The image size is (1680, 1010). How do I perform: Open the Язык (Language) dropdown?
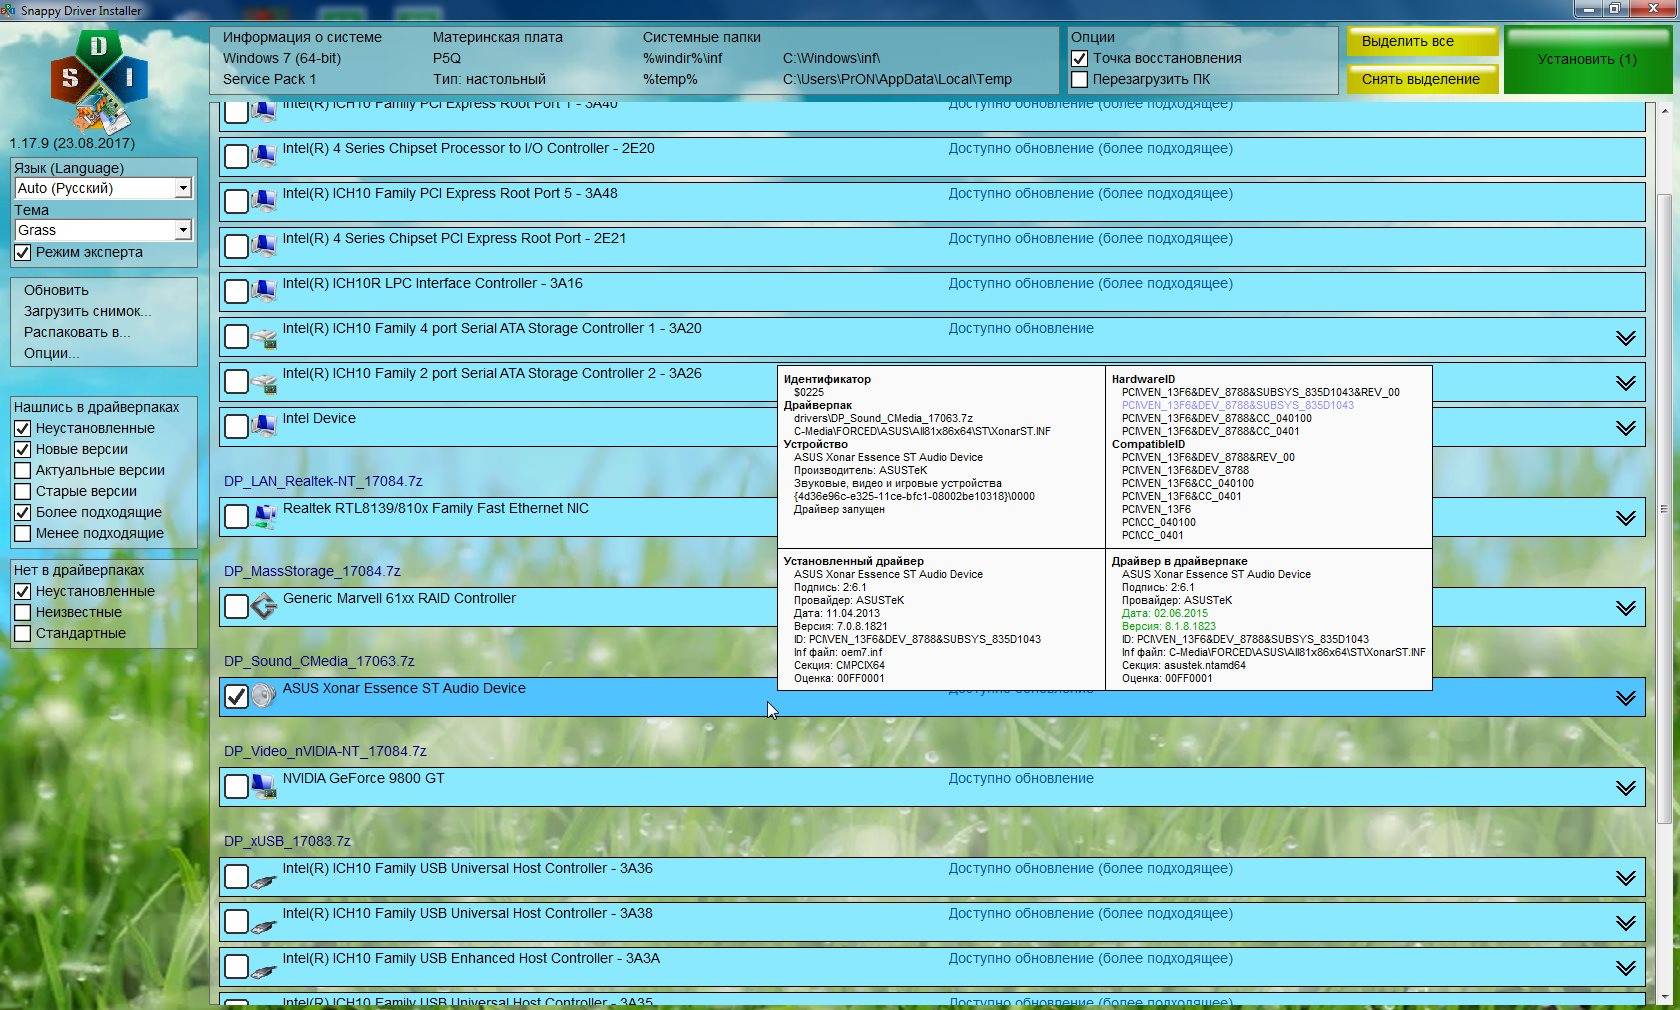(x=102, y=188)
